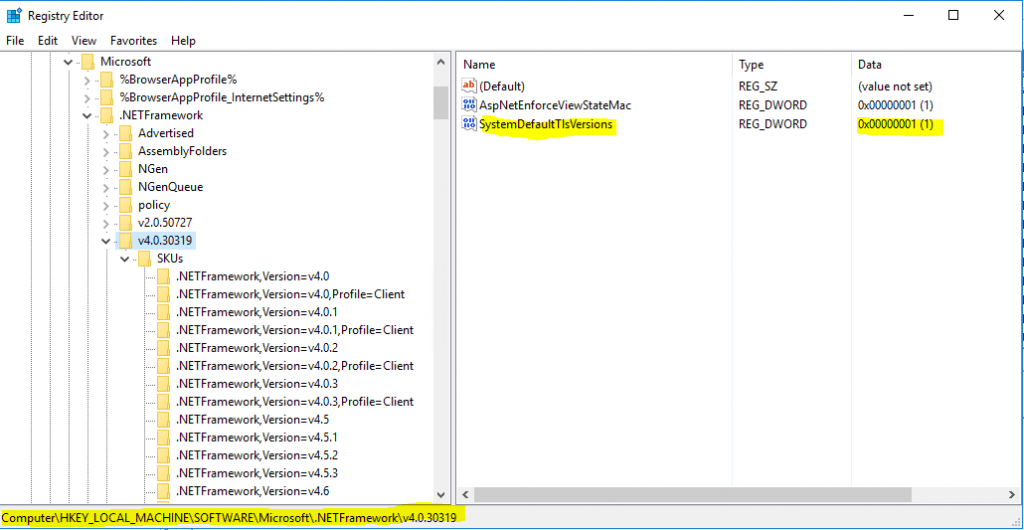Select the %BrowserAppProfile_InternetSettings% tree key
This screenshot has height=530, width=1024.
coord(222,98)
